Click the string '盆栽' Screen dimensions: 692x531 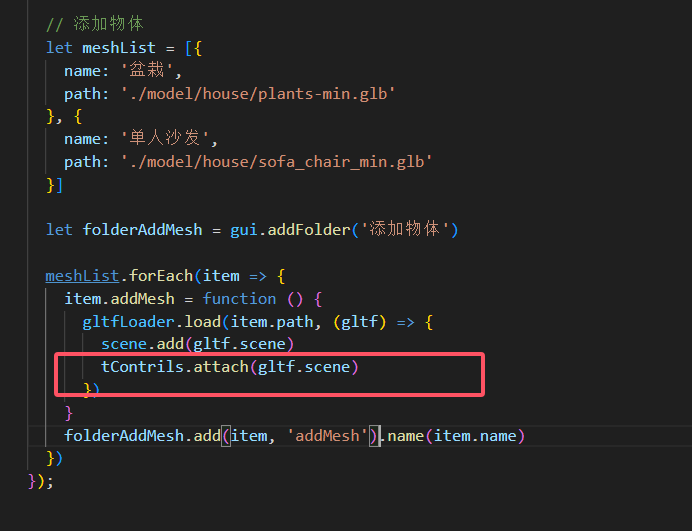click(x=147, y=70)
